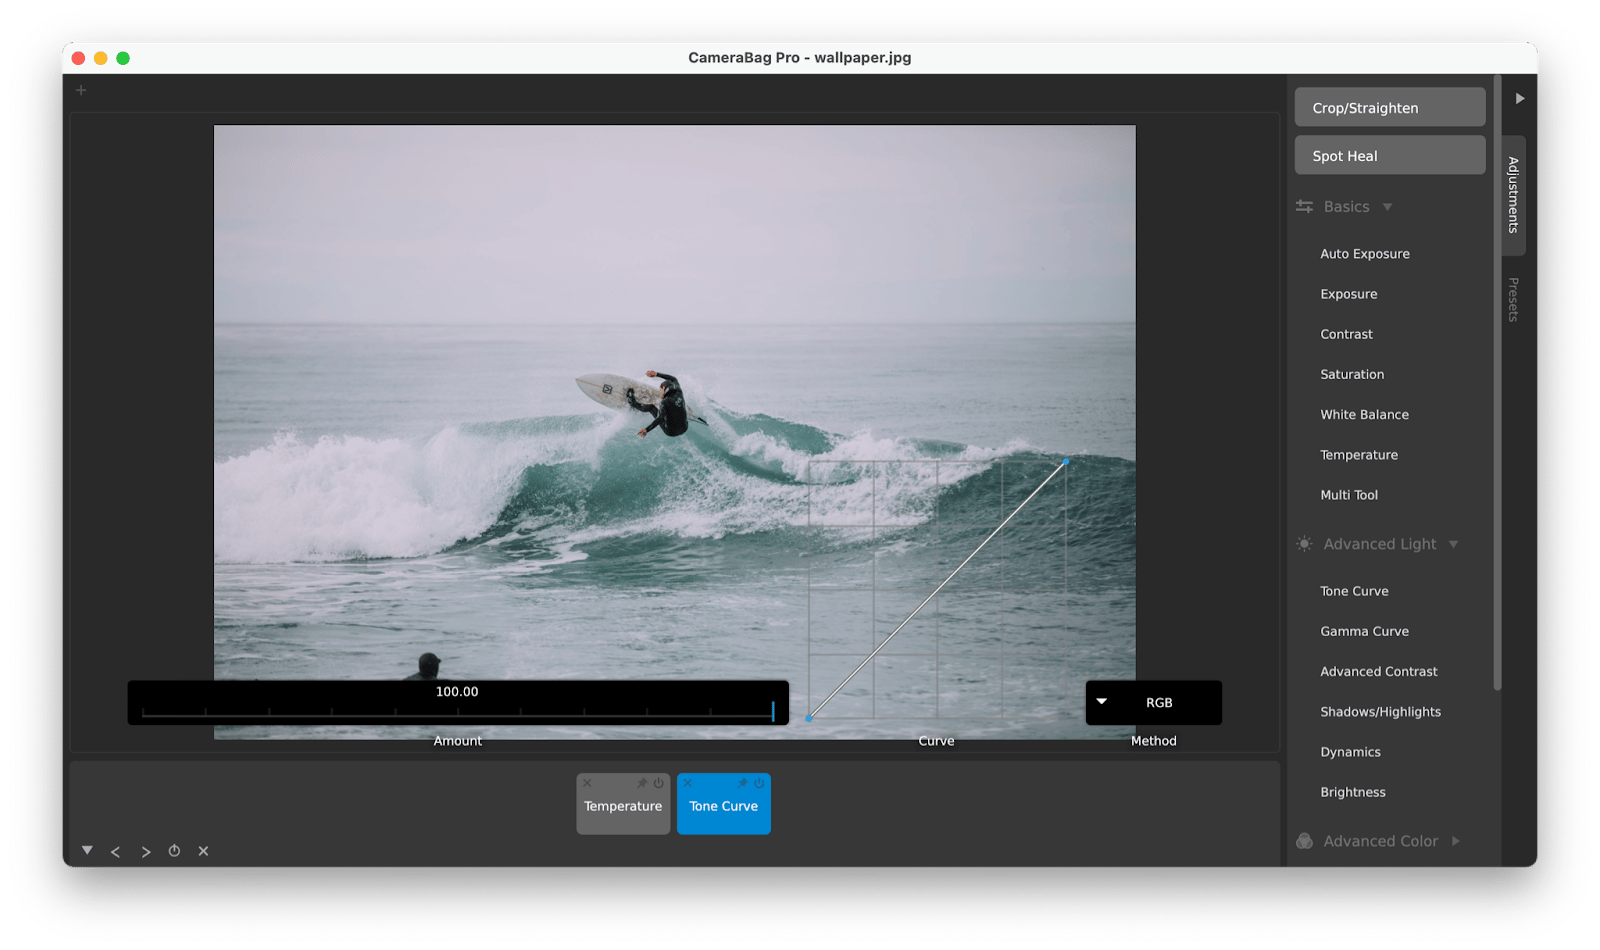The image size is (1600, 950).
Task: Toggle power on the Temperature tile
Action: [x=658, y=783]
